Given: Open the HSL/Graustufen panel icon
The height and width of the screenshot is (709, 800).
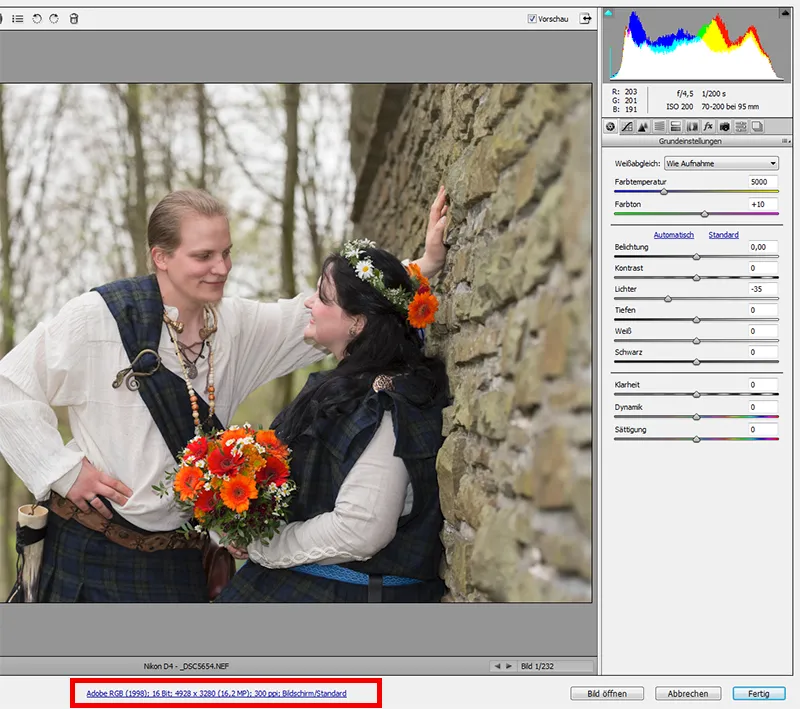Looking at the screenshot, I should tap(659, 126).
